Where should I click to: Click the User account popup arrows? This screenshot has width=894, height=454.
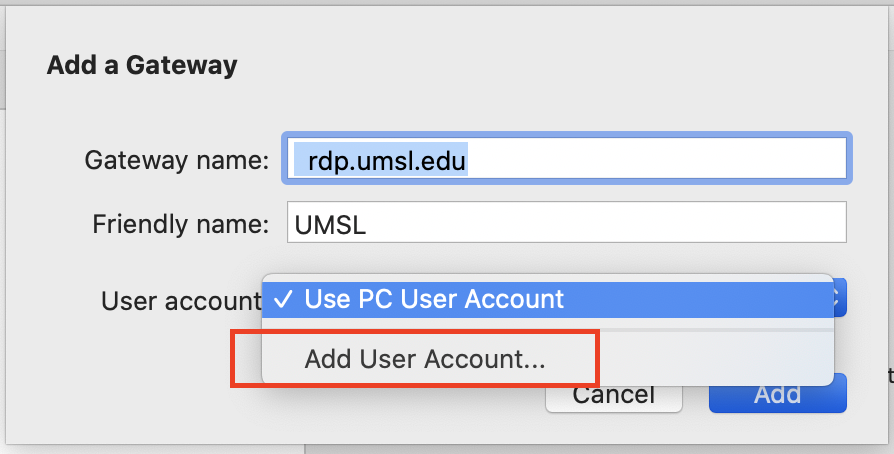pos(840,298)
